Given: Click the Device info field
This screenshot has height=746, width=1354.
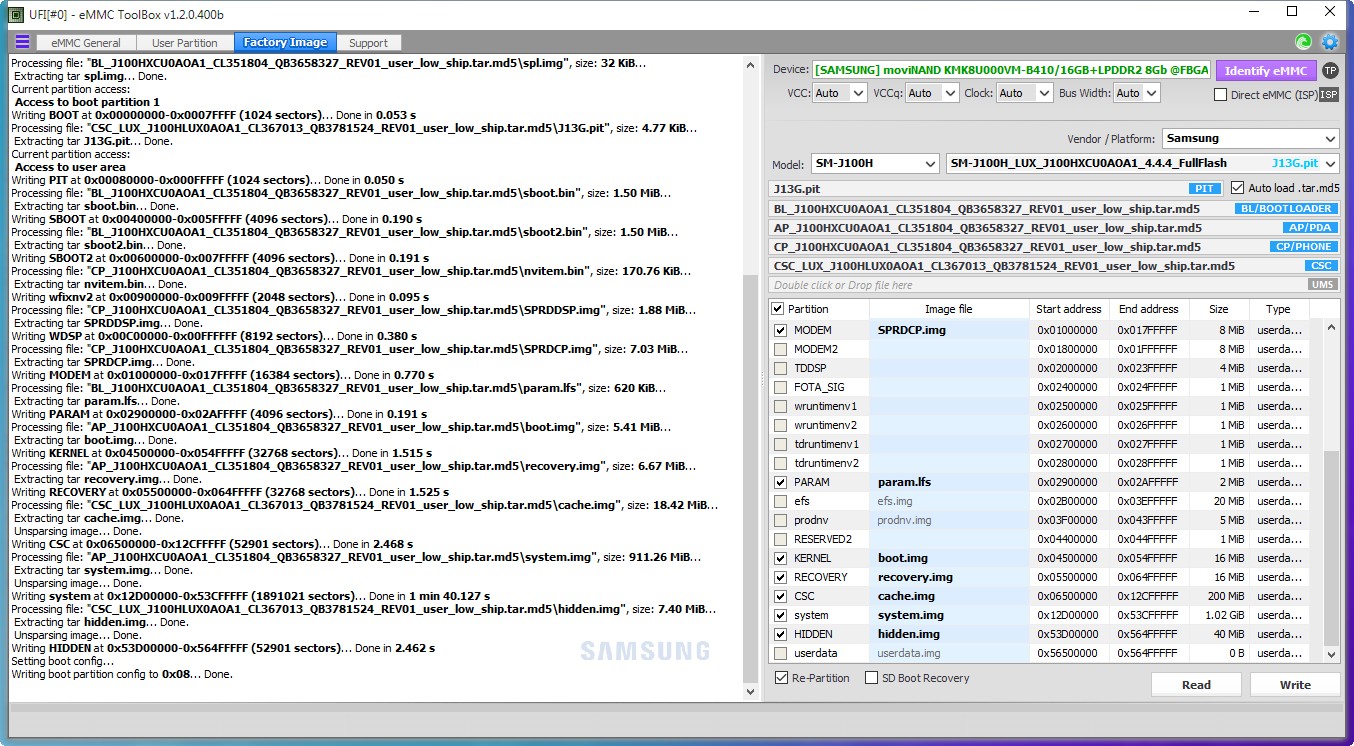Looking at the screenshot, I should click(1011, 70).
